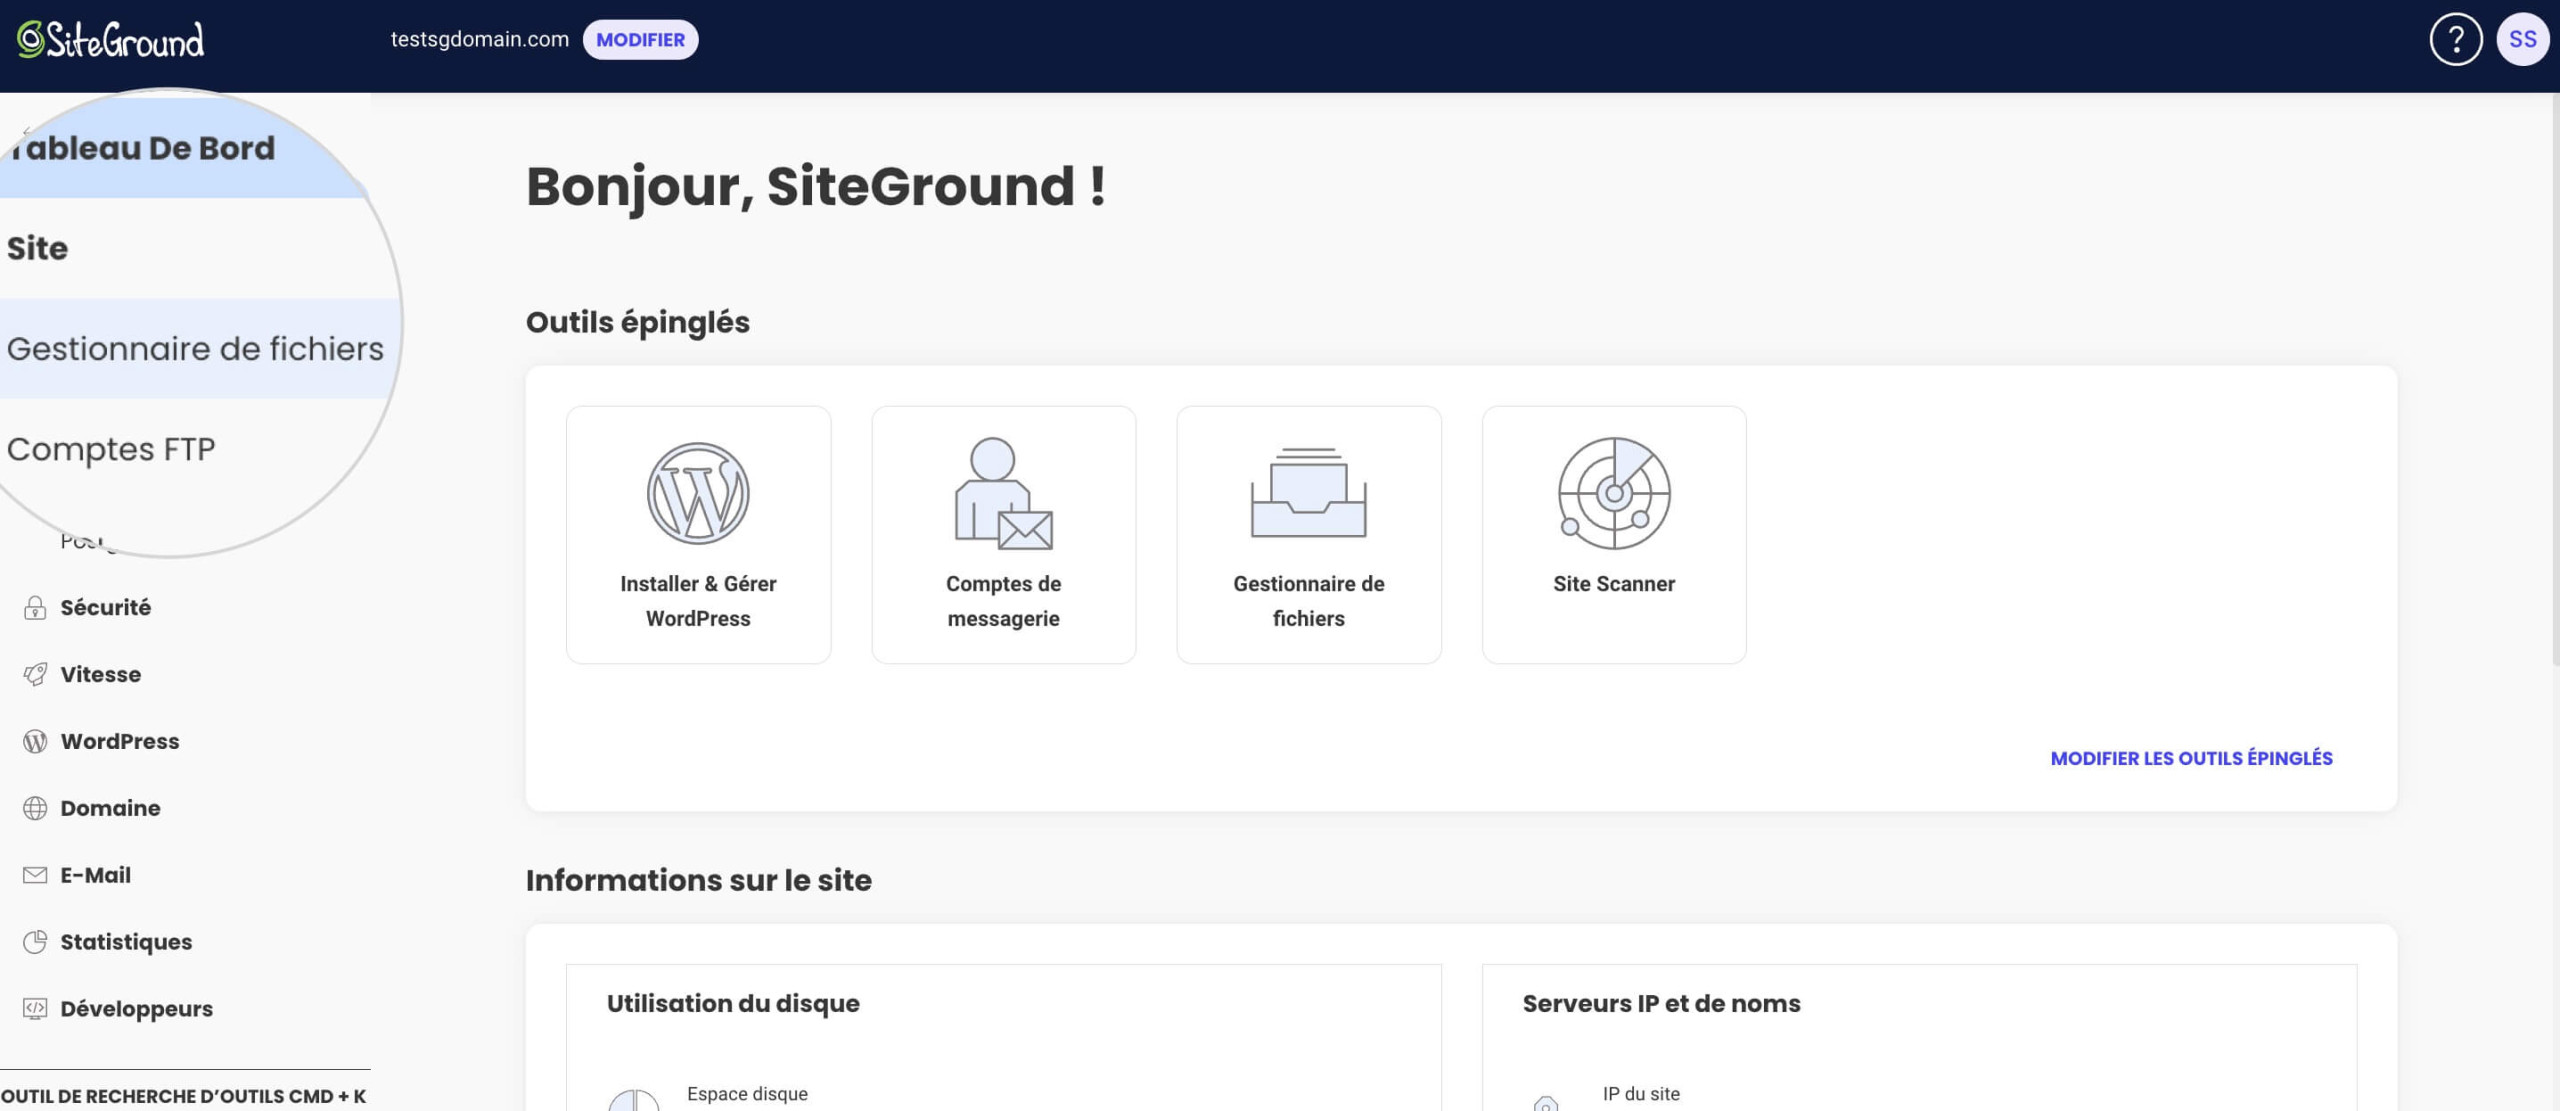Open the SS user avatar menu
Image resolution: width=2560 pixels, height=1111 pixels.
pos(2522,40)
